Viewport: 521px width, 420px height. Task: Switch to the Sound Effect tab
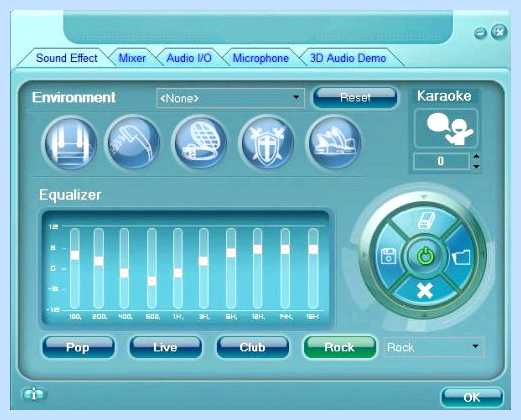tap(67, 58)
